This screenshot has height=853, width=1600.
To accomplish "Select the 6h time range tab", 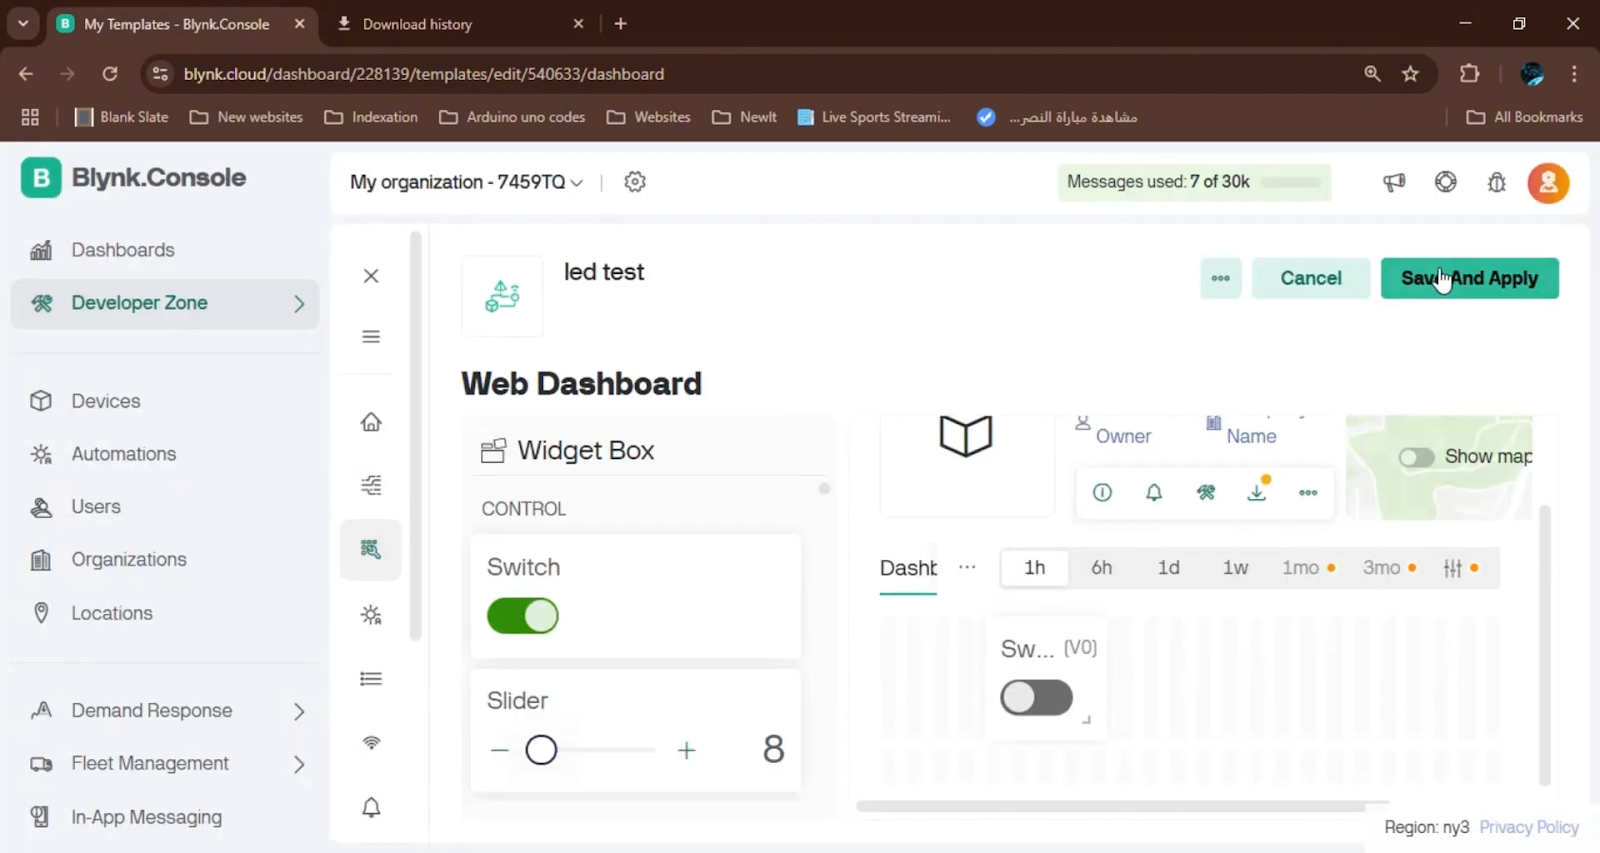I will click(1101, 568).
